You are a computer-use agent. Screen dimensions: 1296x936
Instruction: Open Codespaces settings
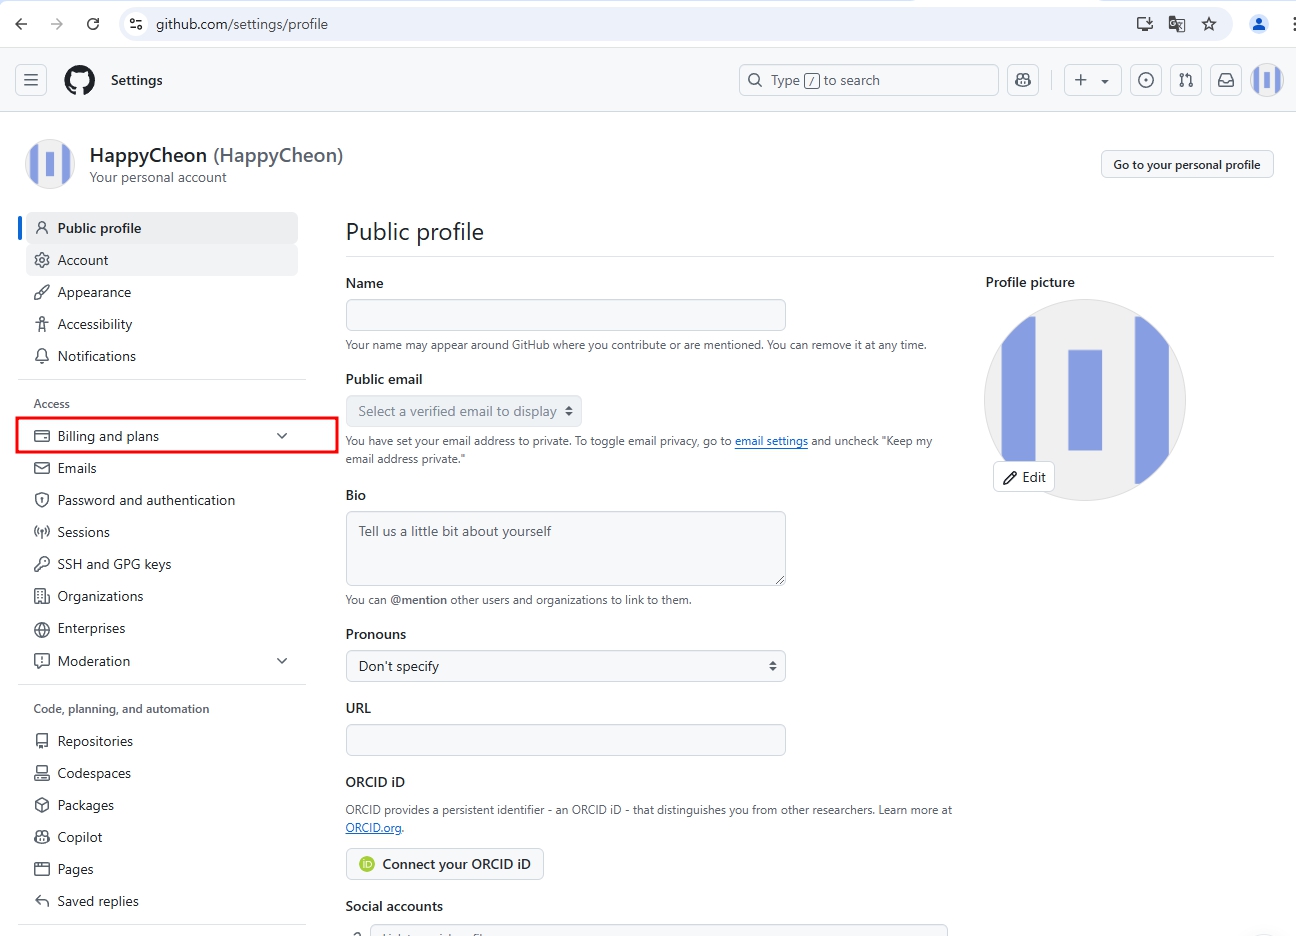pos(162,773)
